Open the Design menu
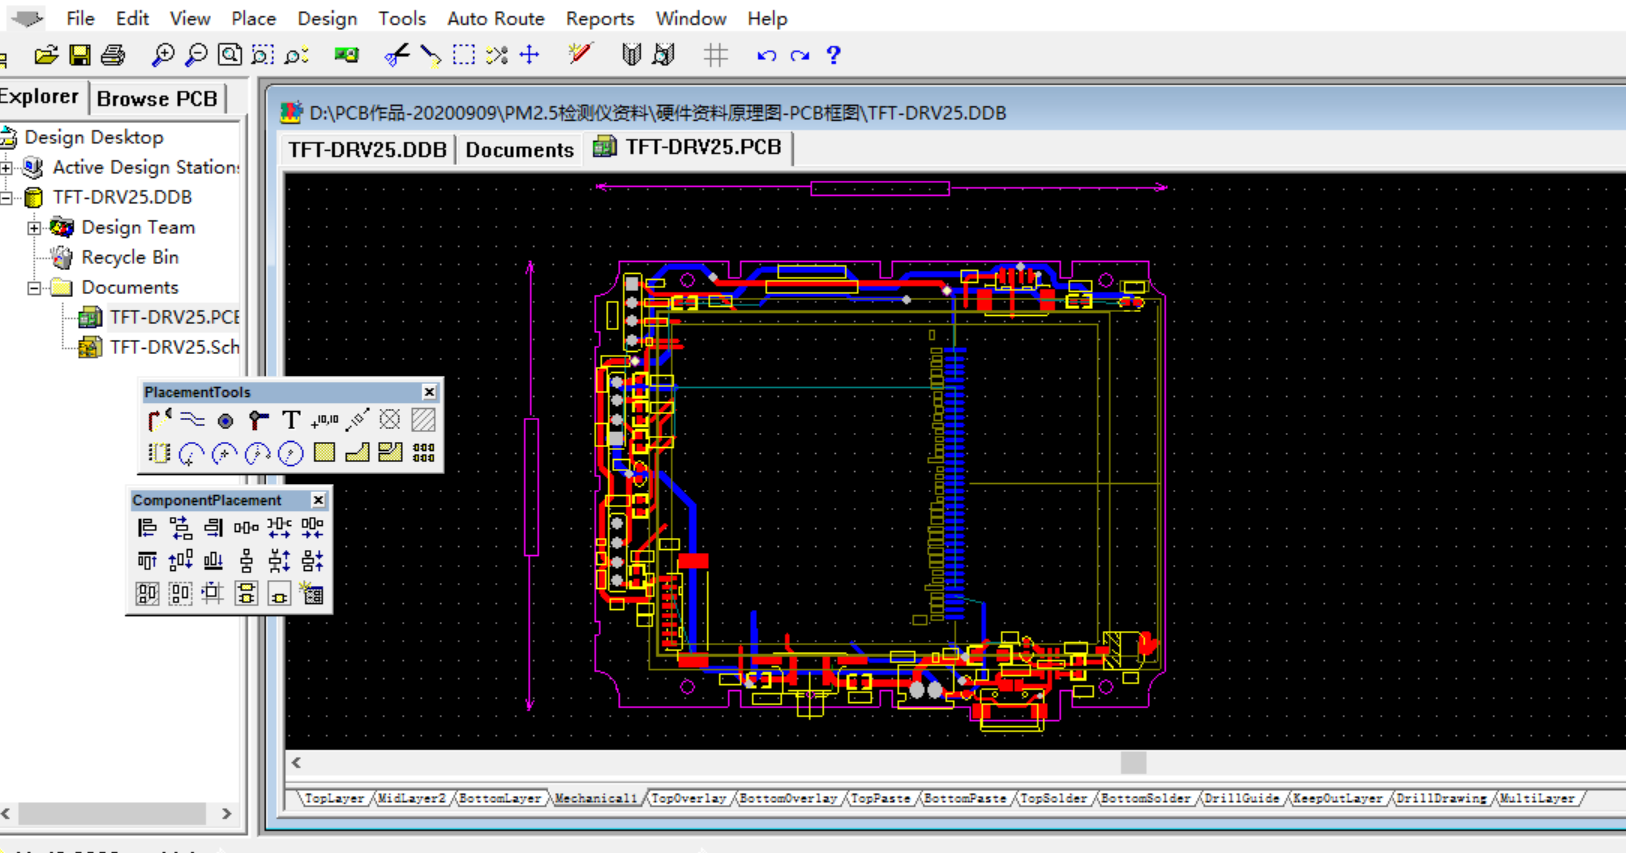This screenshot has height=853, width=1626. [x=327, y=18]
